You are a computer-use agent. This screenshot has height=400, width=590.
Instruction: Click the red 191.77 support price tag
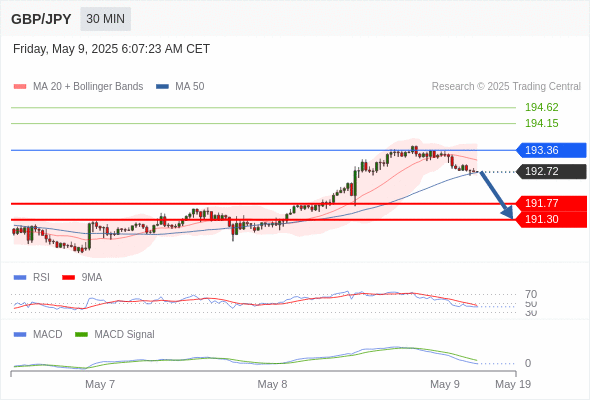click(x=551, y=204)
